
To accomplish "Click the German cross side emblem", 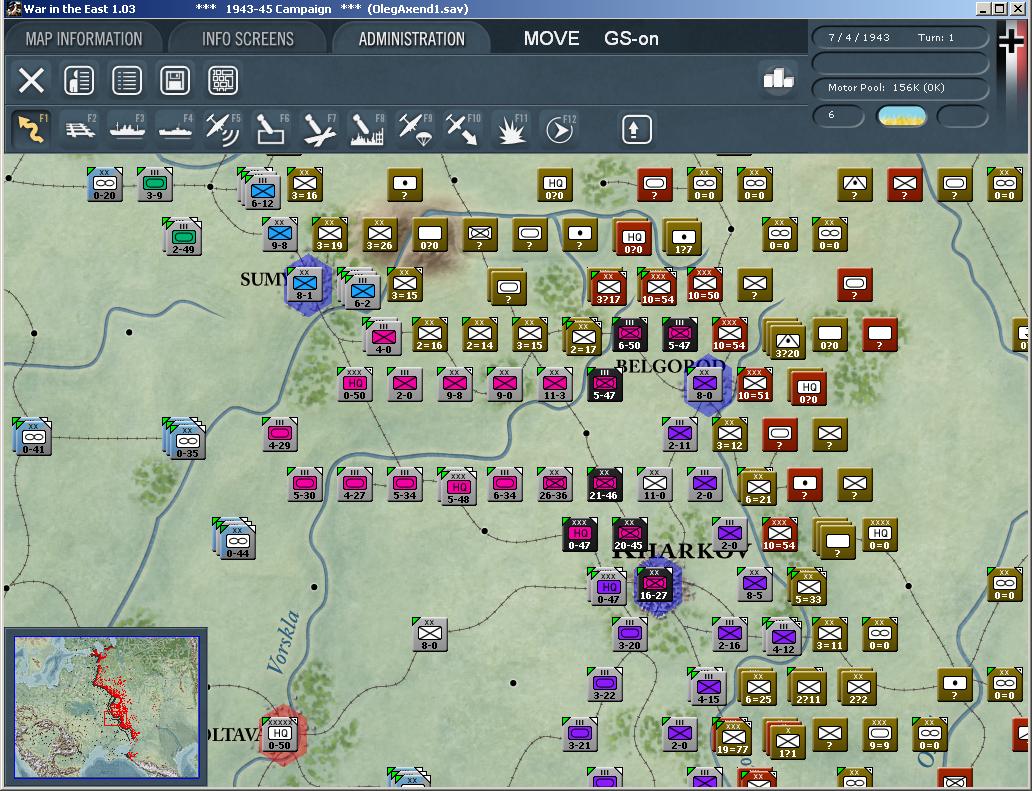I will [x=1011, y=41].
